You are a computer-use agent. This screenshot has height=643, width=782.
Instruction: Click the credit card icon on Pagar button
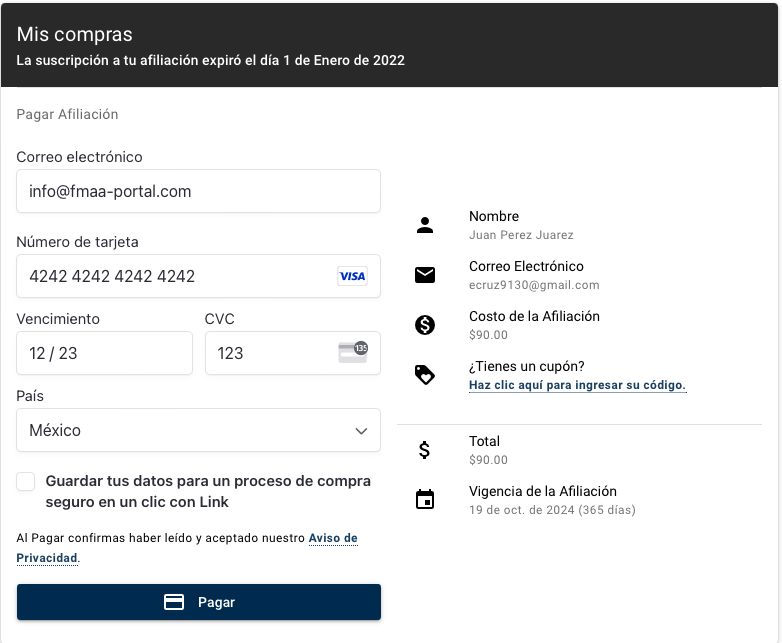tap(174, 602)
